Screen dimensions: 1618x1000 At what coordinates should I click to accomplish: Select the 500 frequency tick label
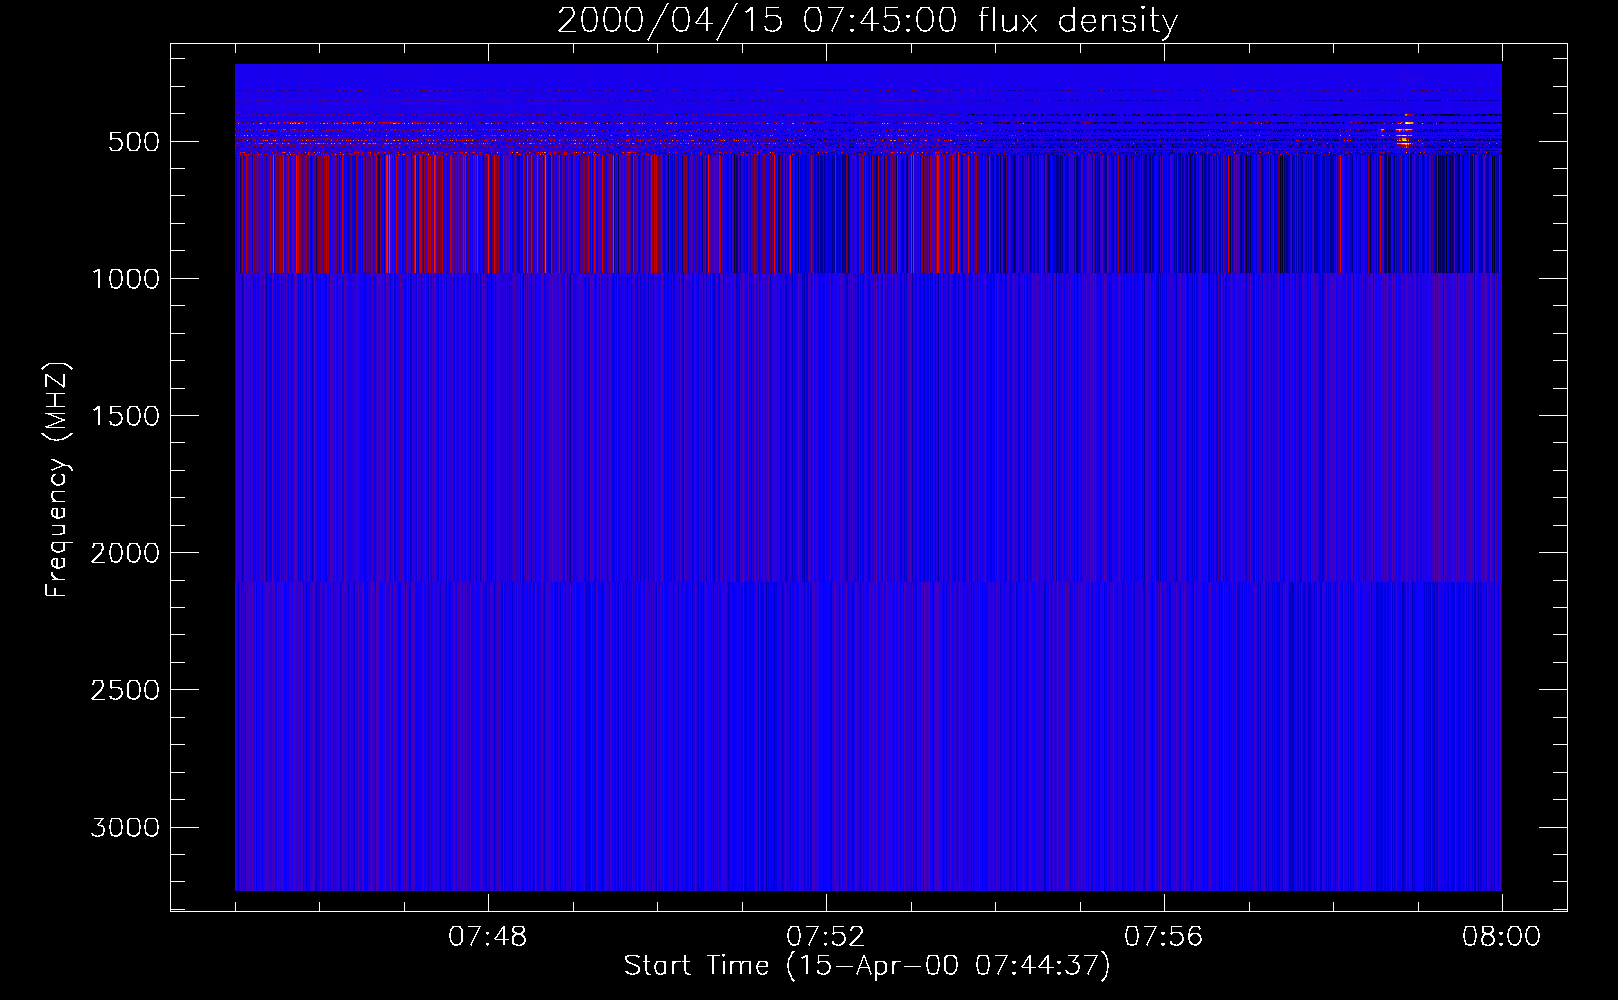click(134, 142)
